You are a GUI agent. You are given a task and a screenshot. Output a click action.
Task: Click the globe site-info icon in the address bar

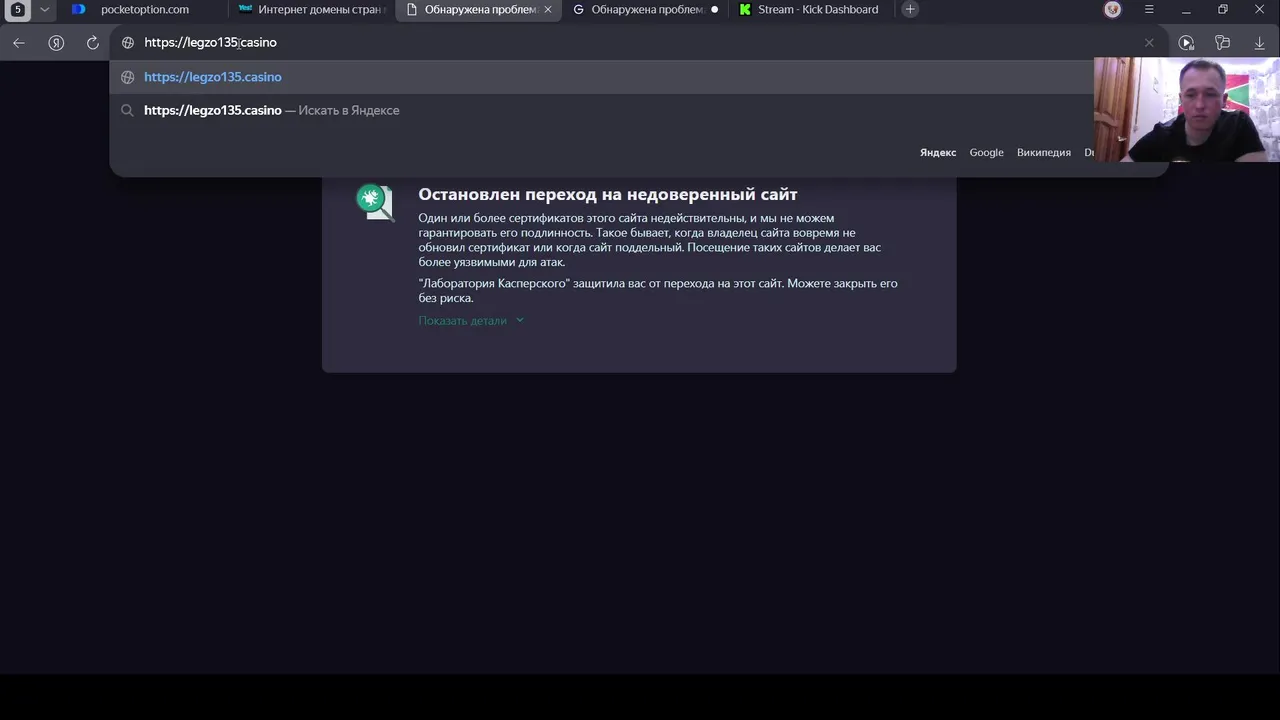click(x=128, y=43)
